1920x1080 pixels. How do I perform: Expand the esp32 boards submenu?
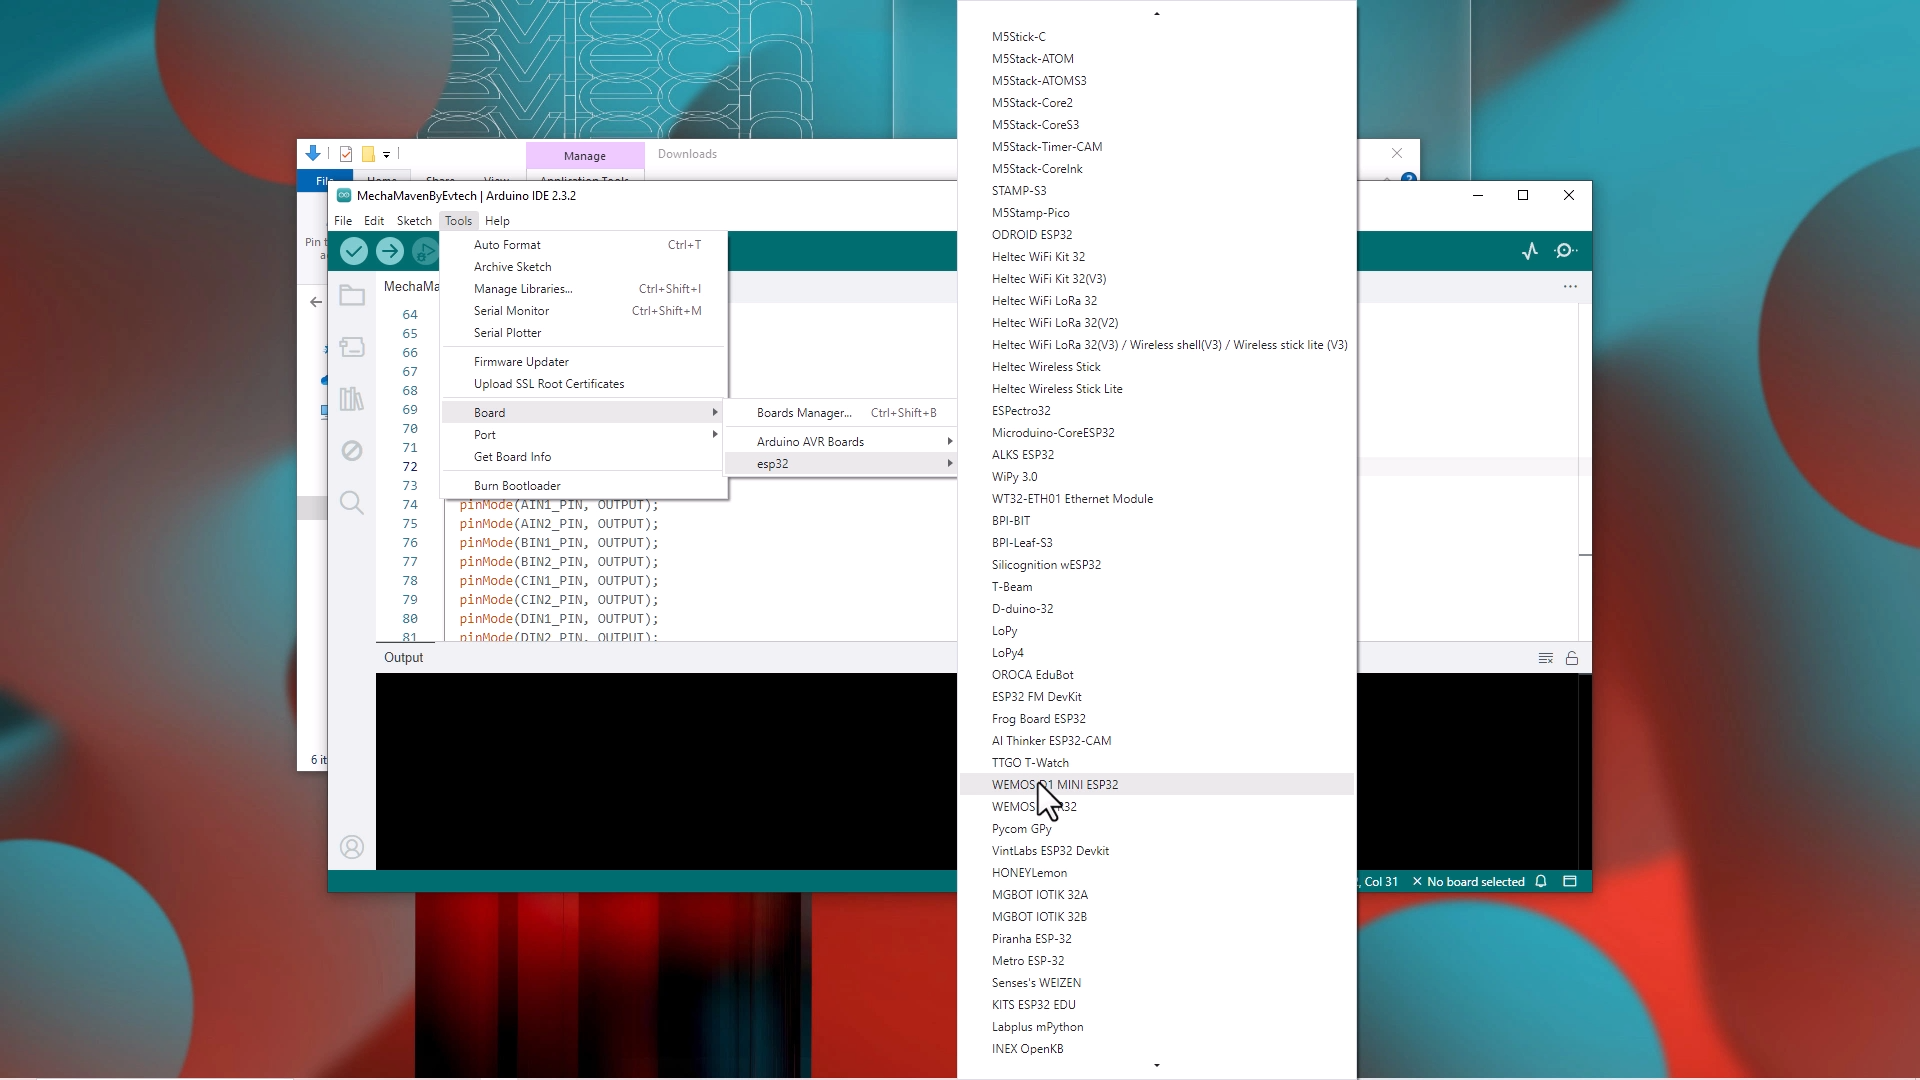[842, 463]
